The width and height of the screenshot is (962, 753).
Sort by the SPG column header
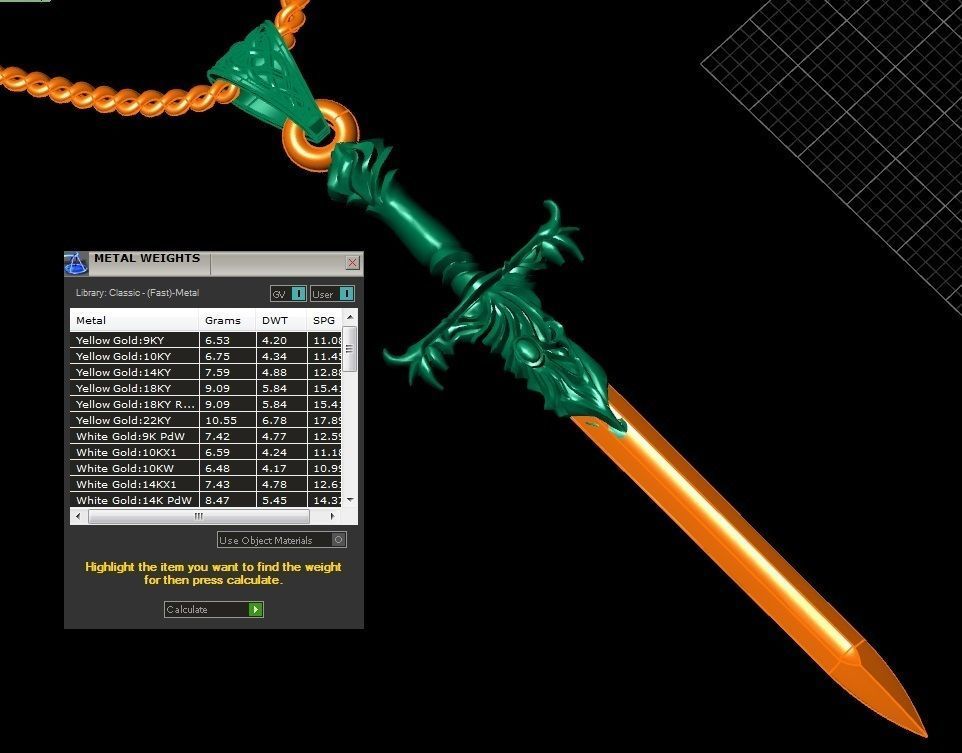pos(325,320)
